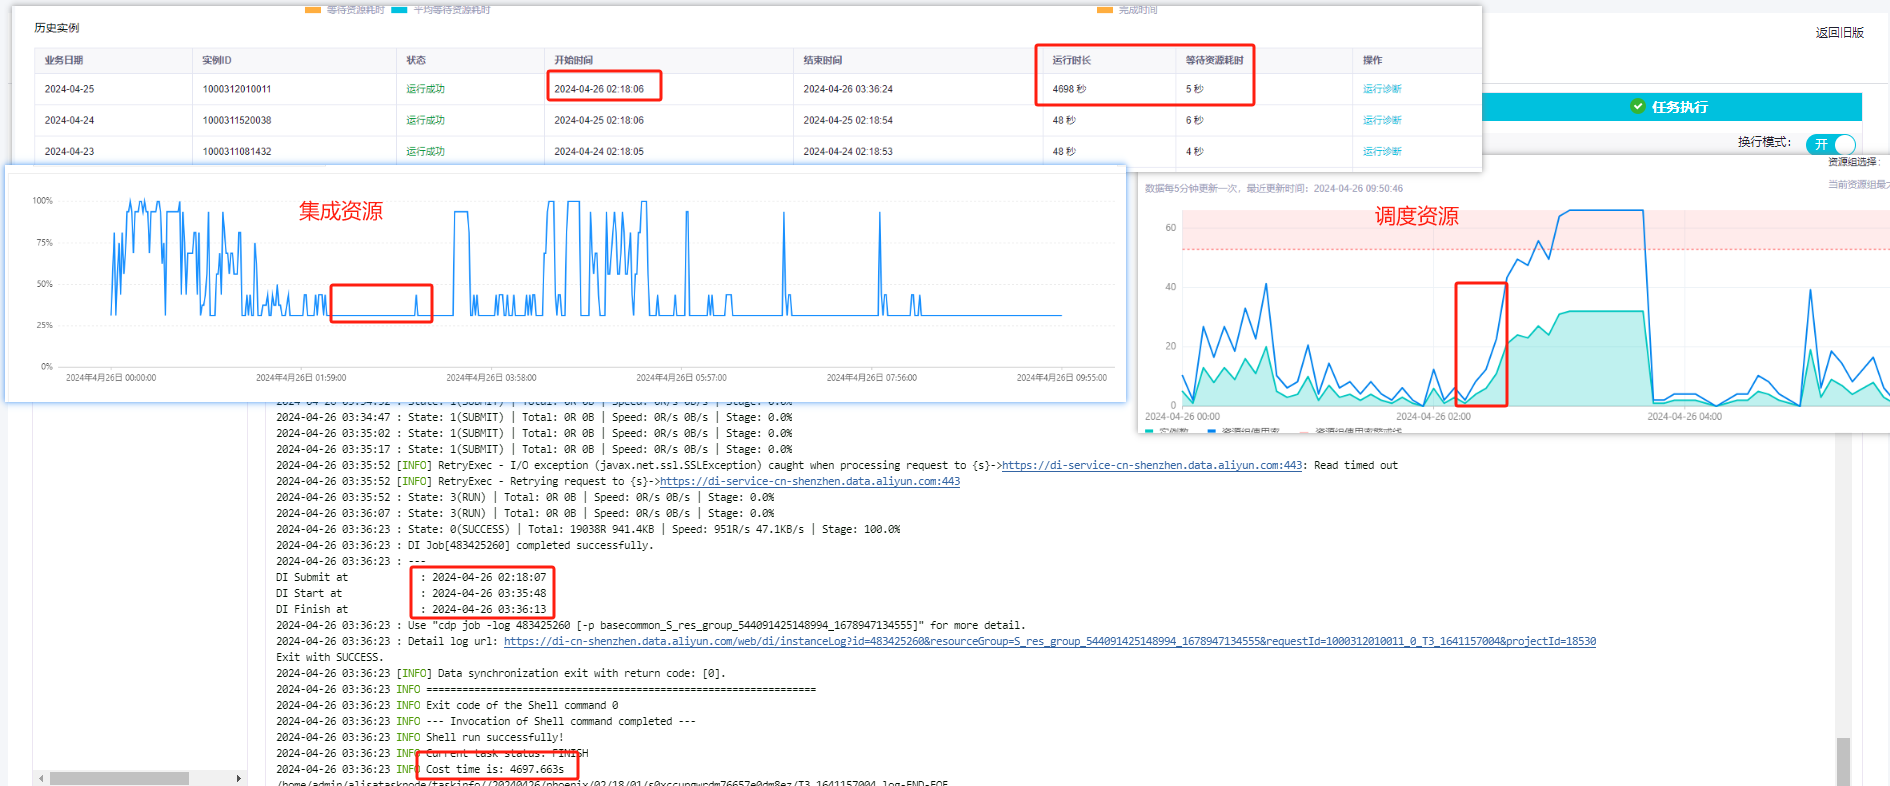Select business date cell 2024-04-23

[69, 151]
